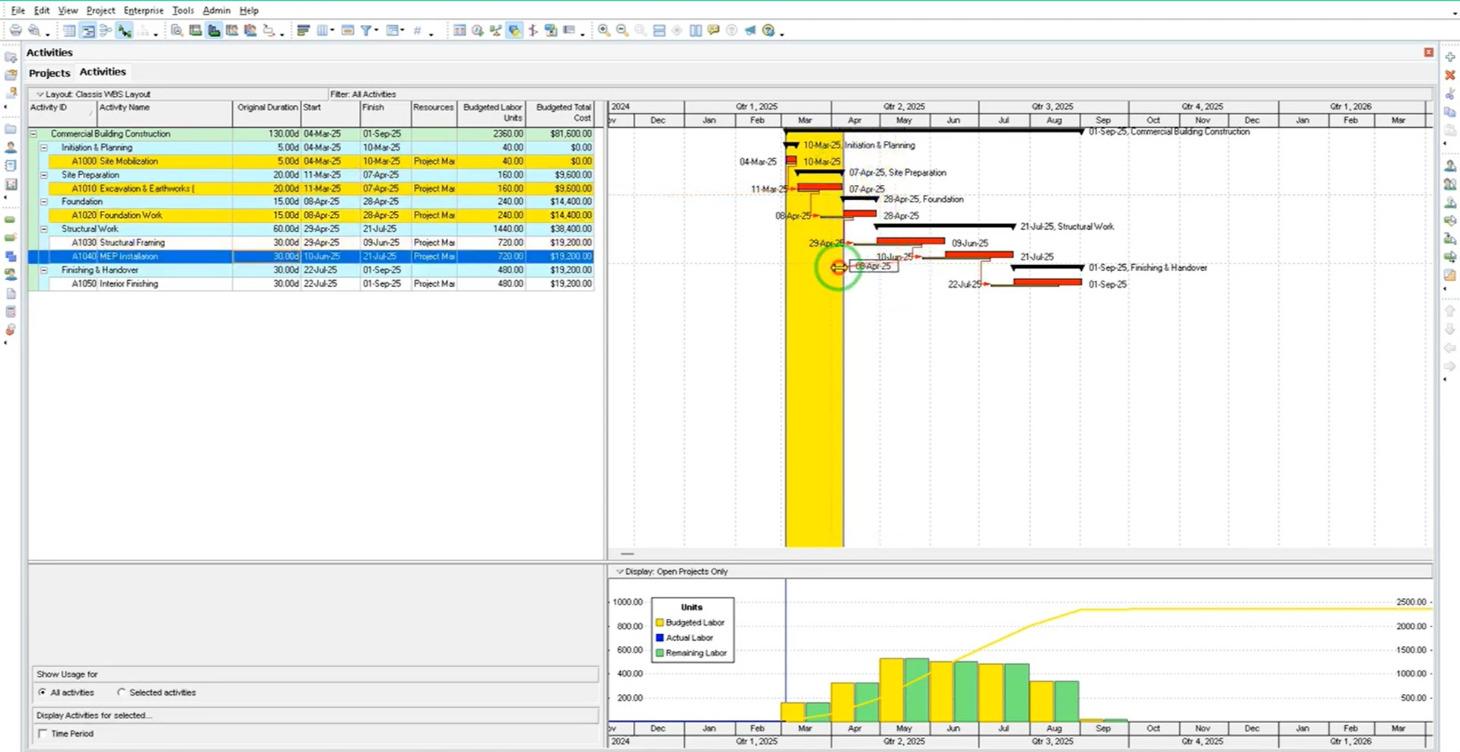This screenshot has width=1460, height=752.
Task: Select the A1050 Interior Finishing activity row
Action: [x=312, y=284]
